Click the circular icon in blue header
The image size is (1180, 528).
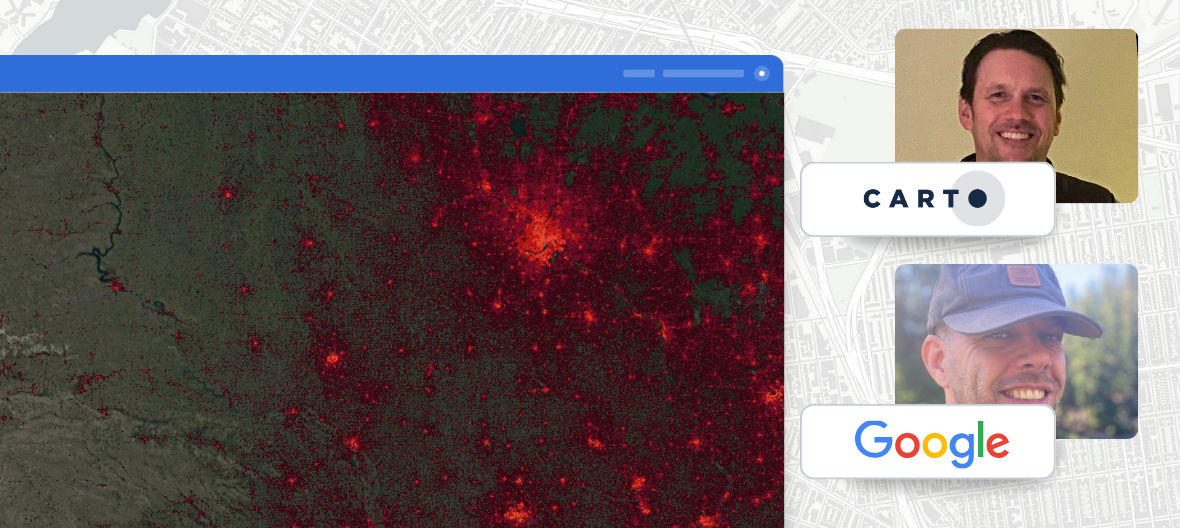tap(762, 74)
